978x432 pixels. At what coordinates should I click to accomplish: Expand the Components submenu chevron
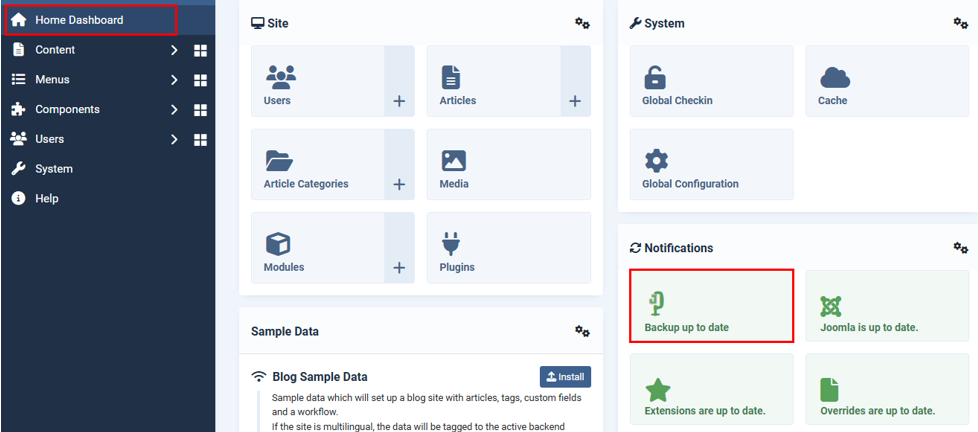pos(175,110)
